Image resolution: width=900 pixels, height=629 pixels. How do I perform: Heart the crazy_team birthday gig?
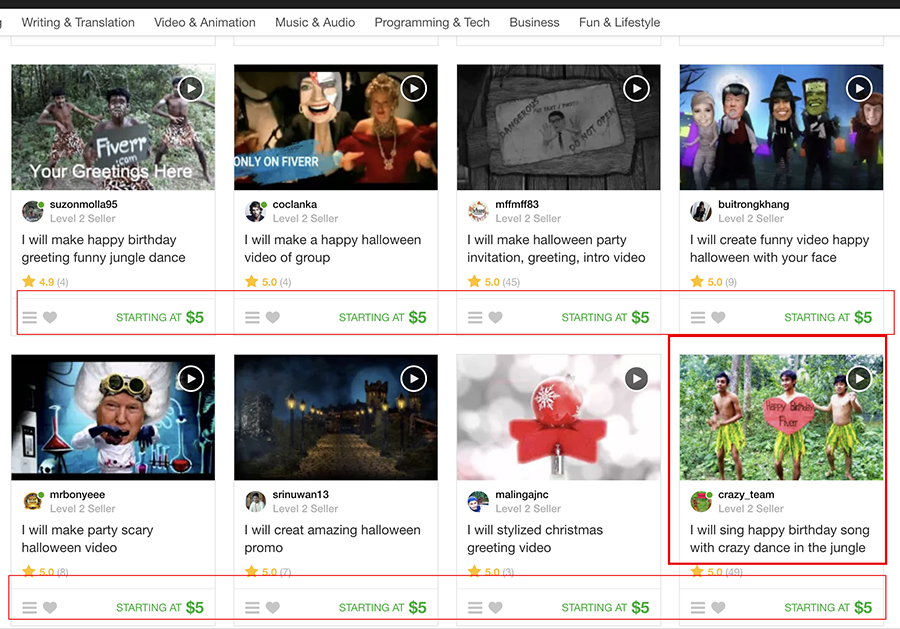click(718, 607)
